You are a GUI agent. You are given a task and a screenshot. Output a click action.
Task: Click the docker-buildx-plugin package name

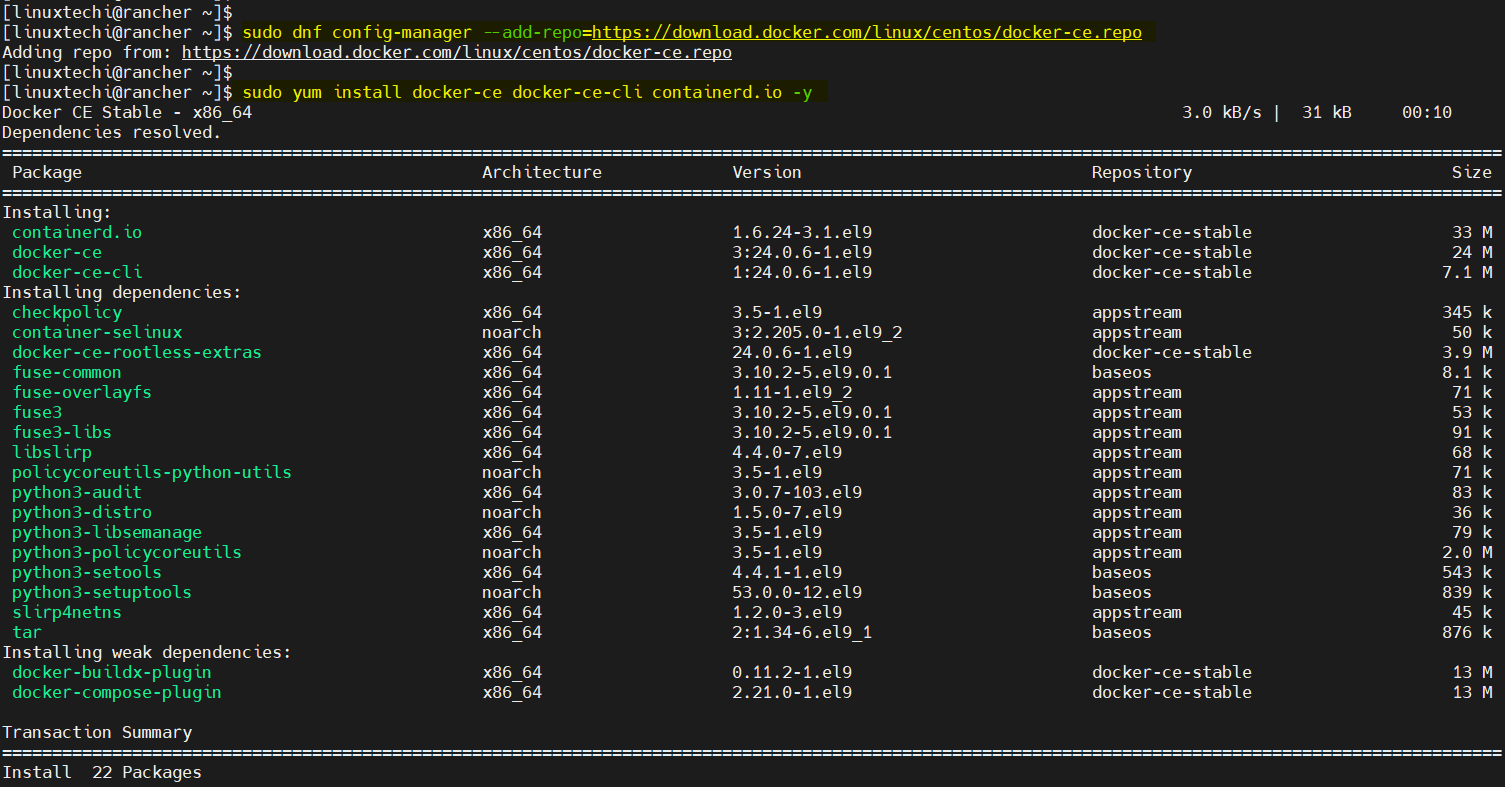click(112, 672)
